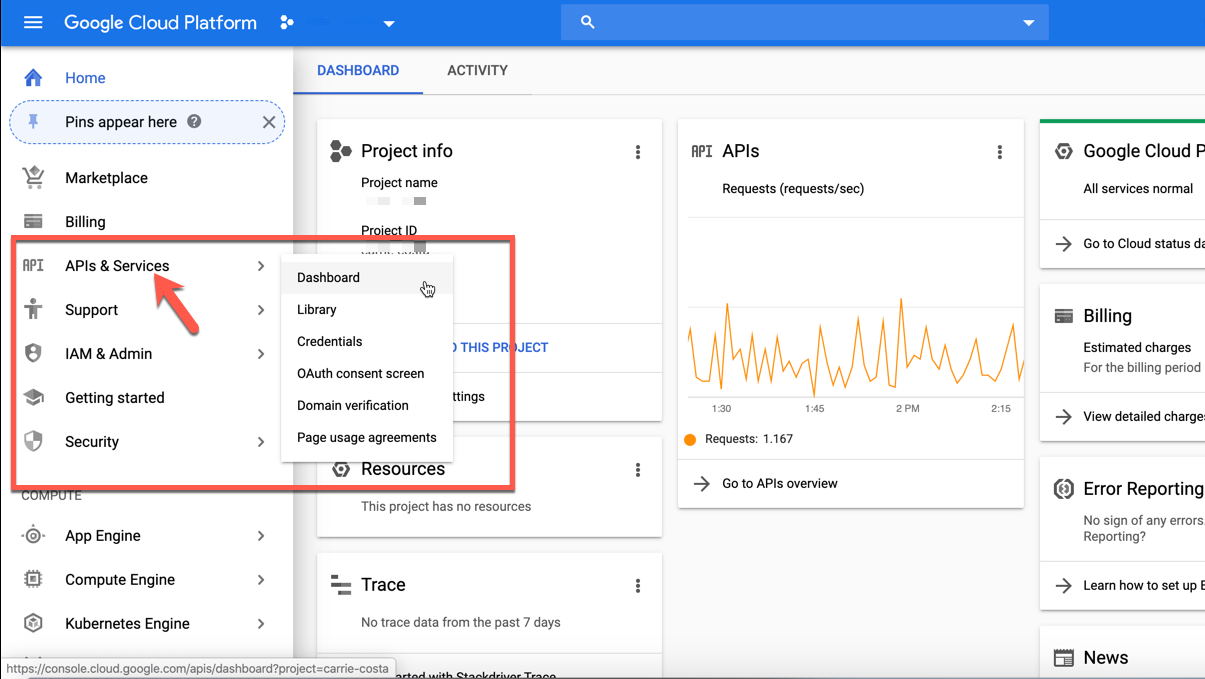Viewport: 1205px width, 679px height.
Task: Expand the APIs & Services submenu chevron
Action: [x=260, y=266]
